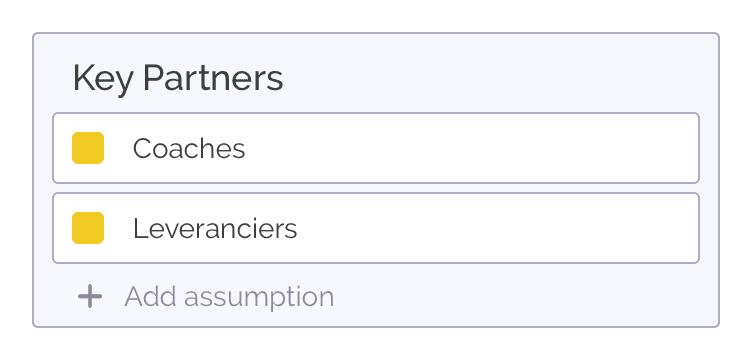Choose the second Key Partners list item

pos(376,228)
